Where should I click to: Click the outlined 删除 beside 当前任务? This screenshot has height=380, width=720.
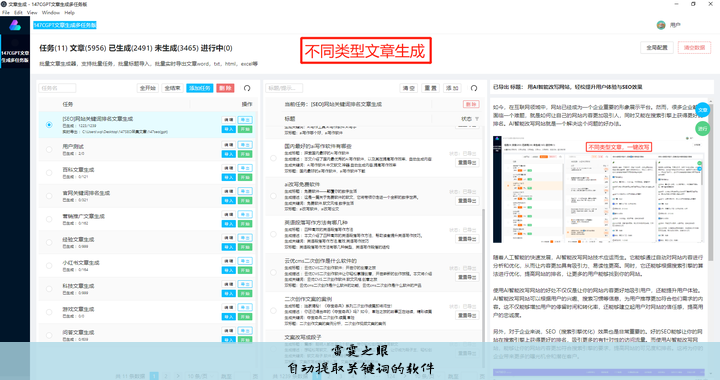click(471, 104)
